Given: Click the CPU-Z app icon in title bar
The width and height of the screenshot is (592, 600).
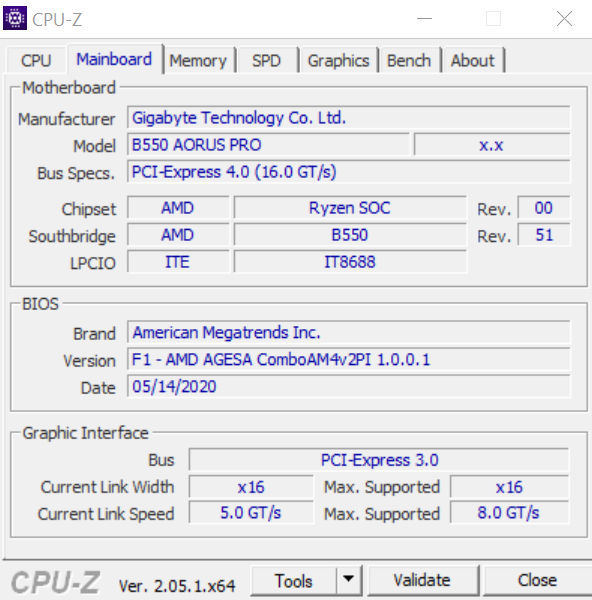Looking at the screenshot, I should [x=15, y=18].
